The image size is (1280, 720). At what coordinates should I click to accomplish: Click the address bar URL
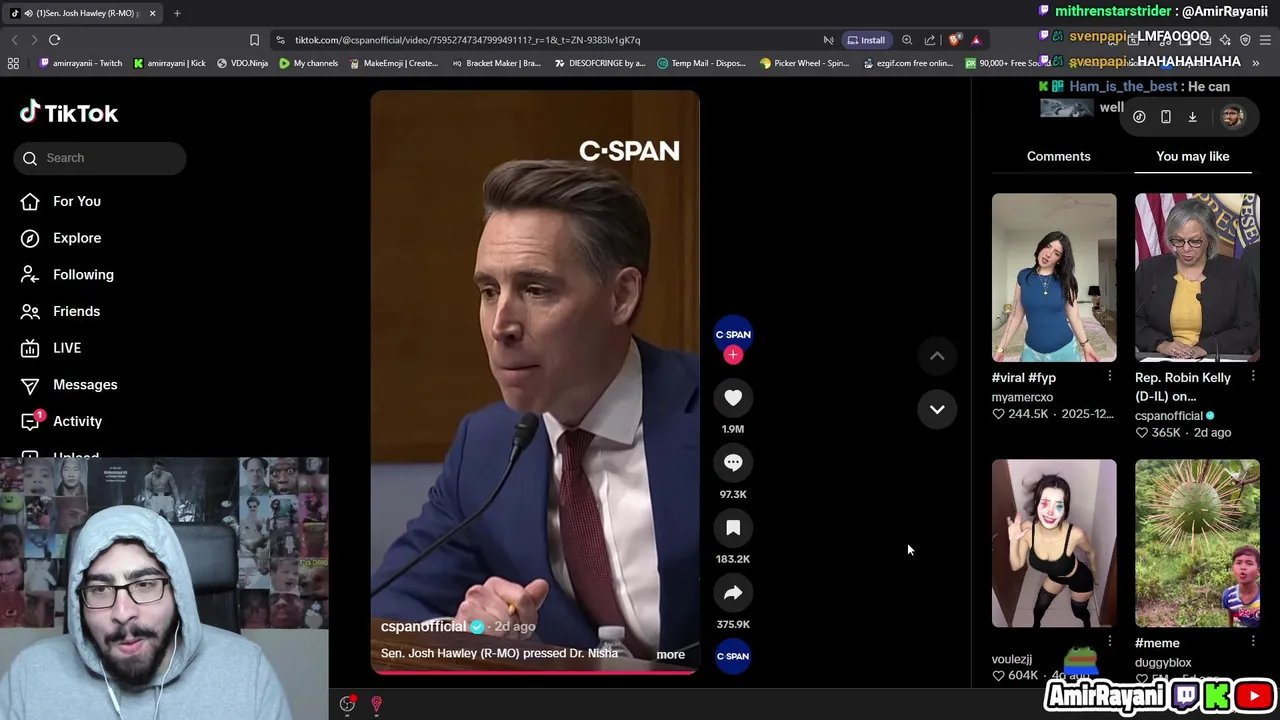click(x=467, y=40)
